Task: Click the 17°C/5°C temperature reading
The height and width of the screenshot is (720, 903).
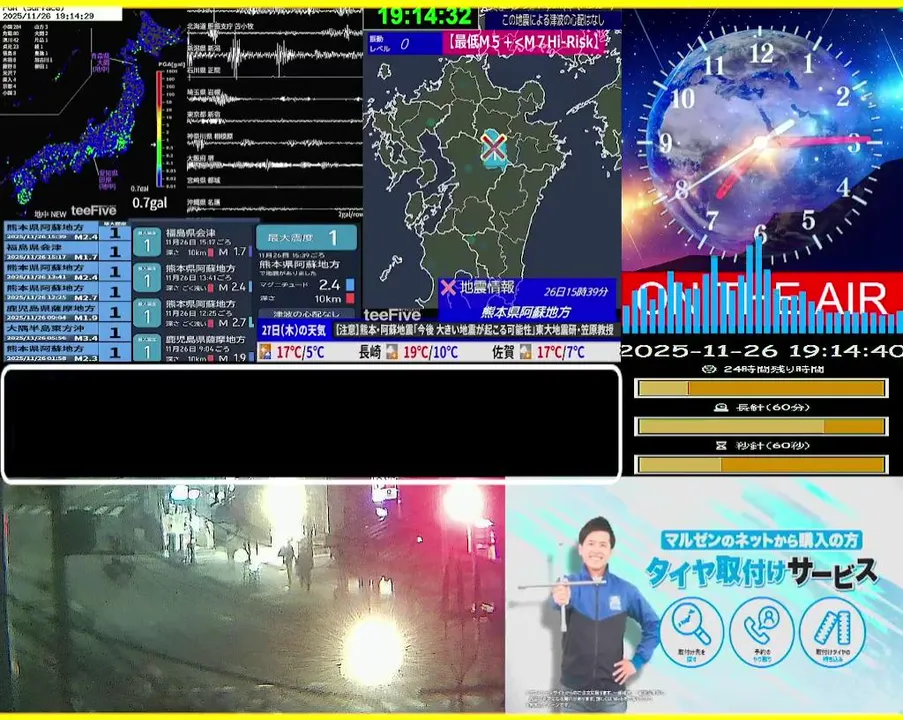Action: 300,351
